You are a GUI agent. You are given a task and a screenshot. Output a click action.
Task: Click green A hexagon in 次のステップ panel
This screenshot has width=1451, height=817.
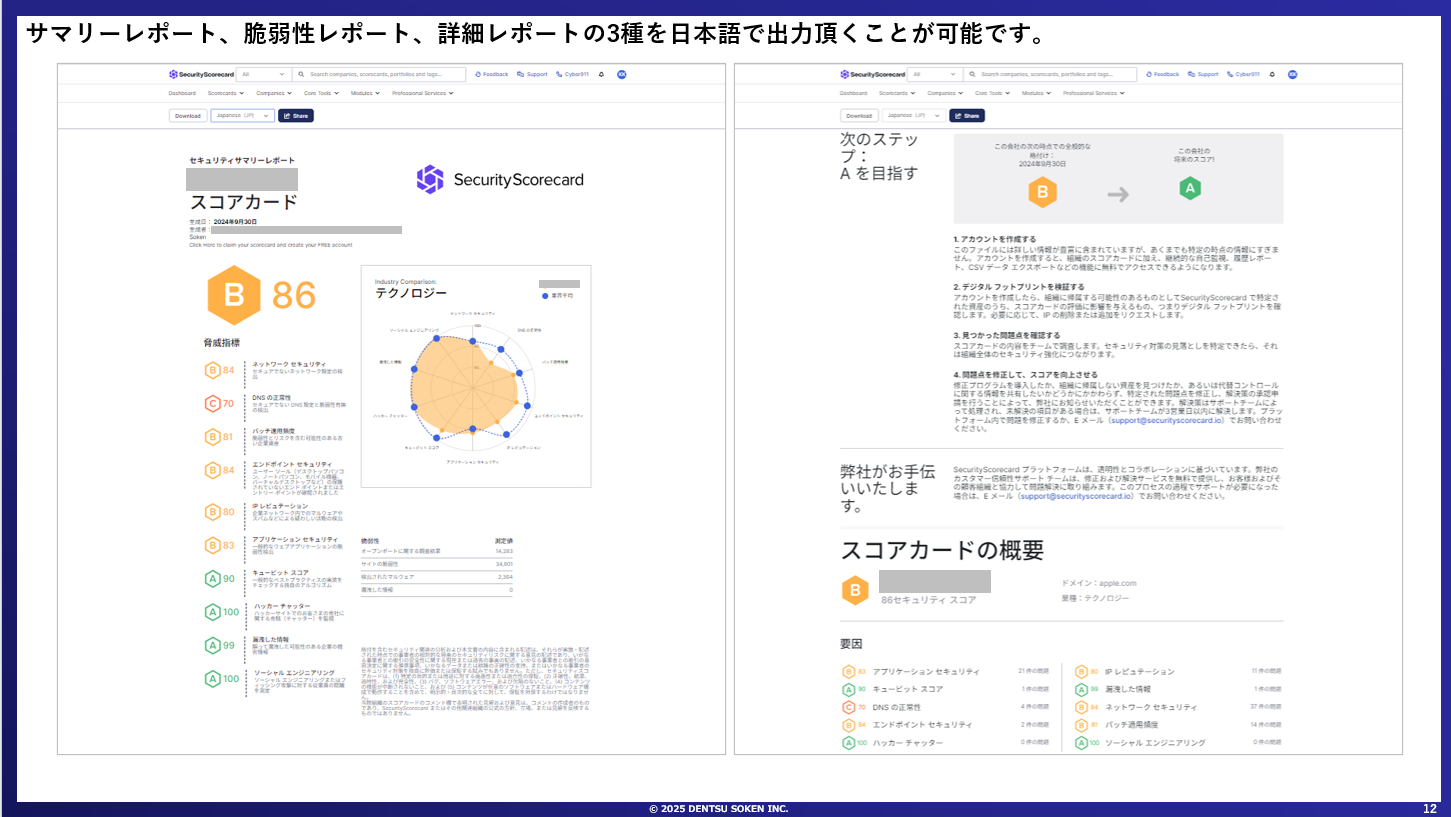(1189, 188)
